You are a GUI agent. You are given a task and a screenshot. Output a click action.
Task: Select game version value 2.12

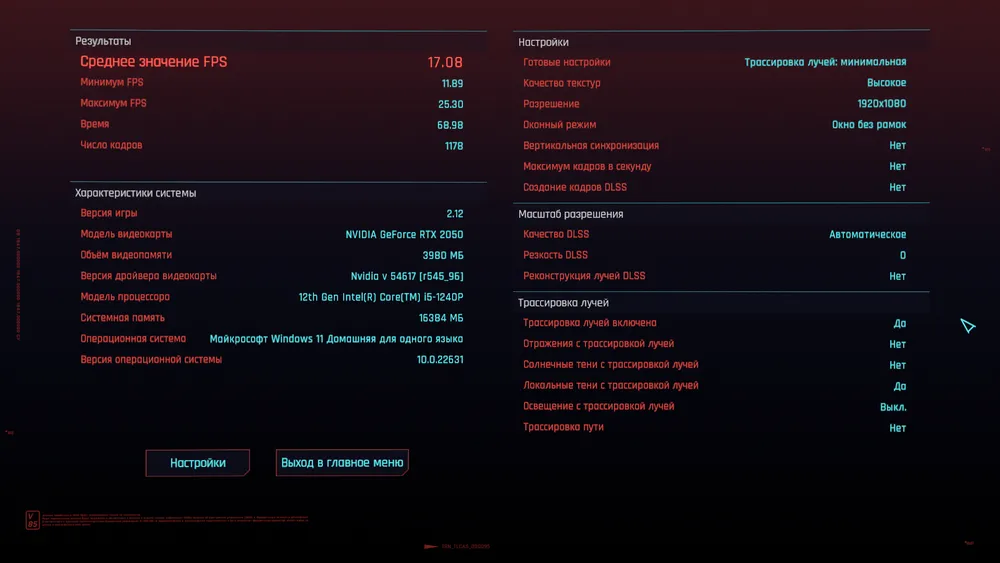click(x=455, y=214)
